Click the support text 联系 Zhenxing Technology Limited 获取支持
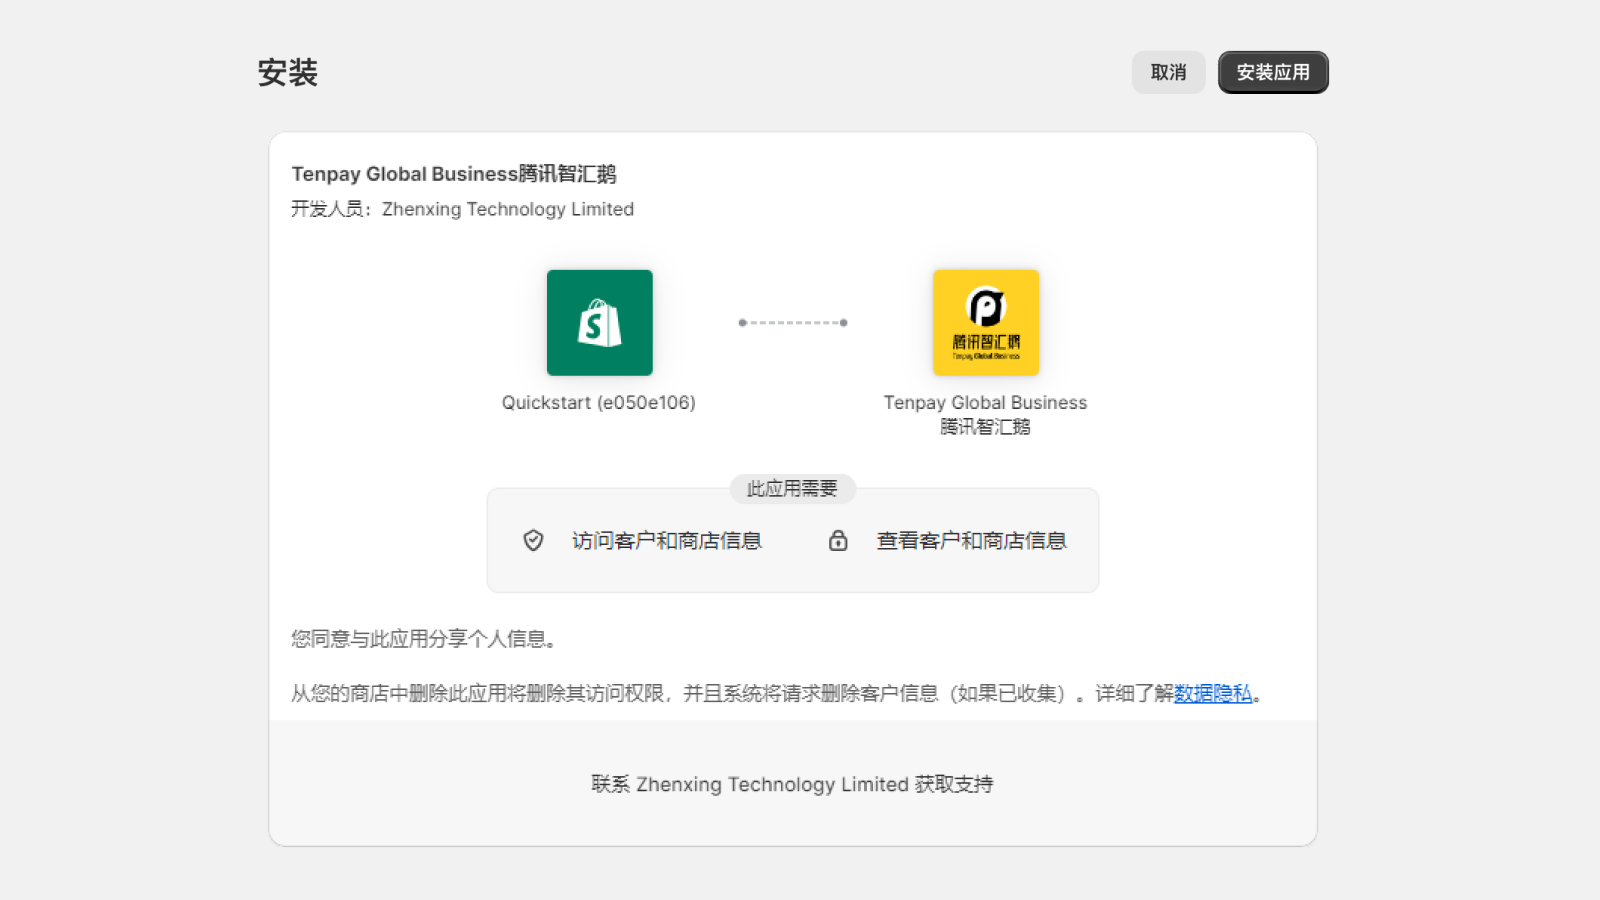Viewport: 1600px width, 900px height. coord(792,784)
